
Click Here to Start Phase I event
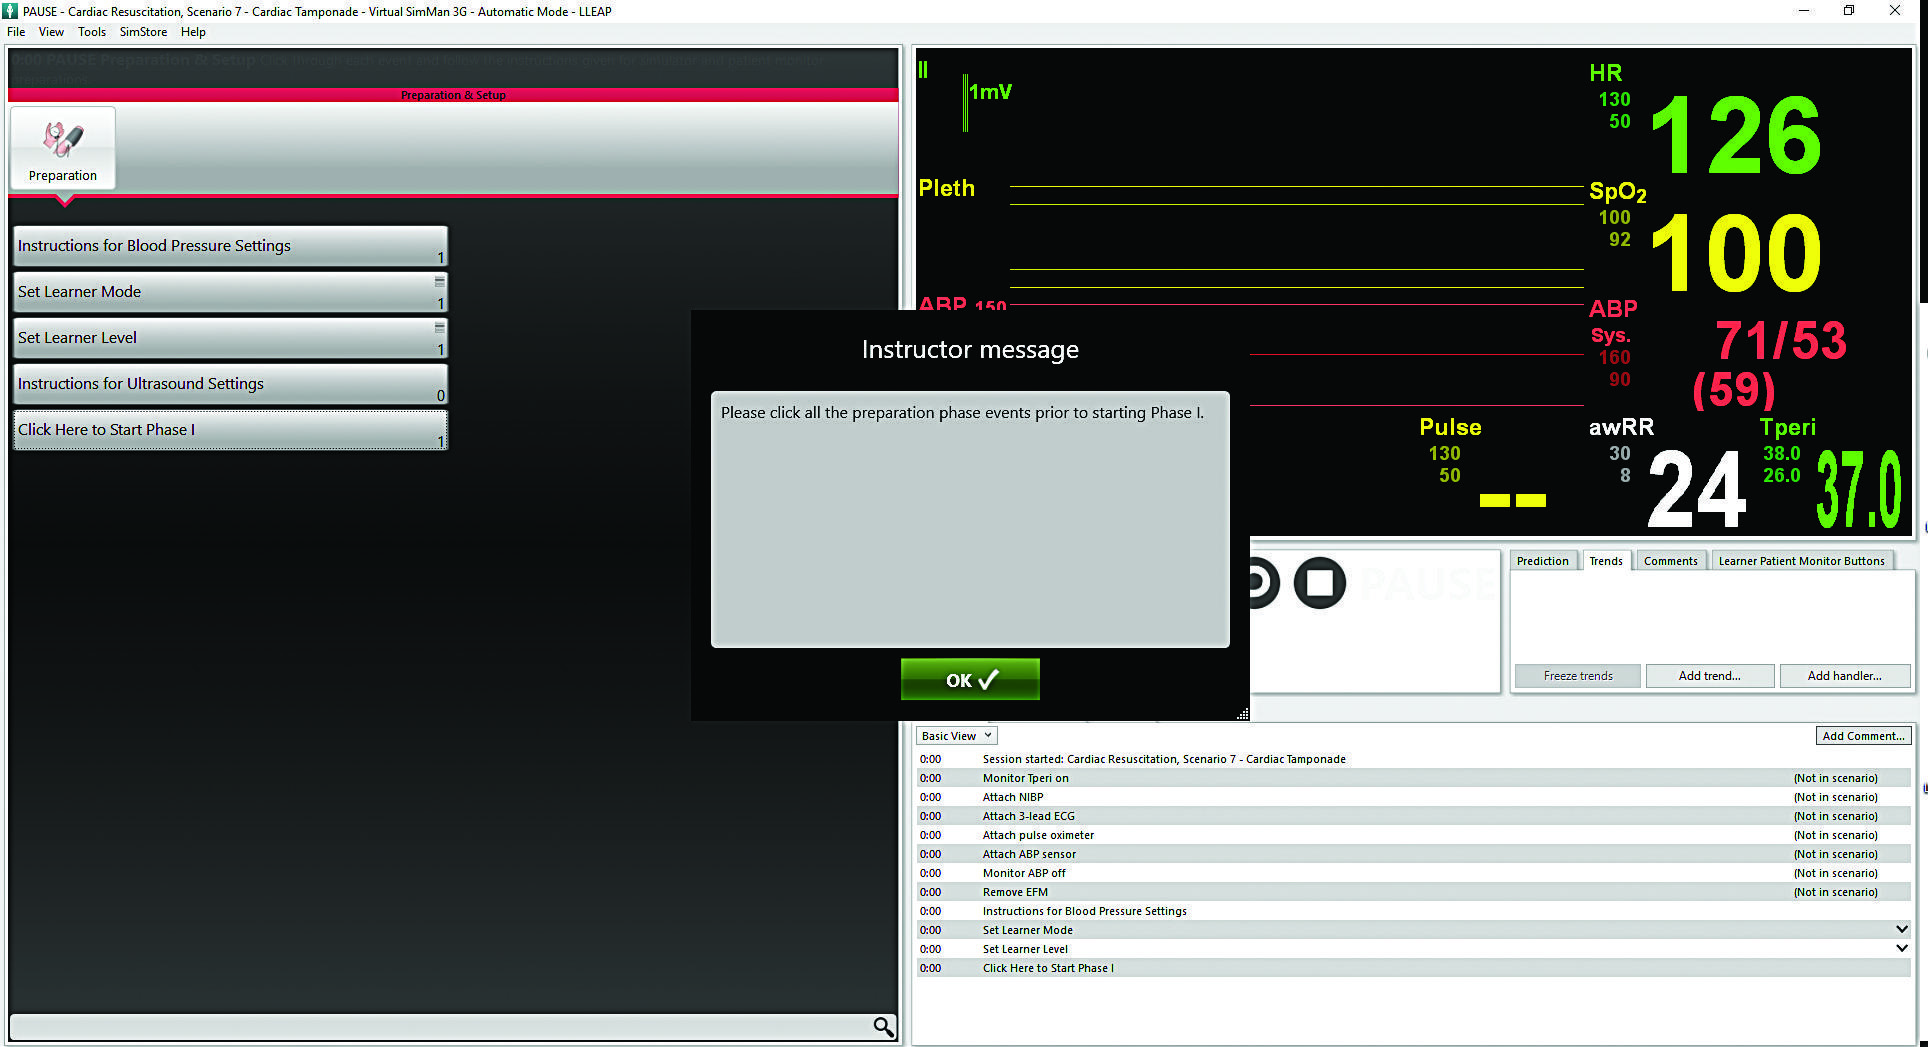tap(230, 430)
